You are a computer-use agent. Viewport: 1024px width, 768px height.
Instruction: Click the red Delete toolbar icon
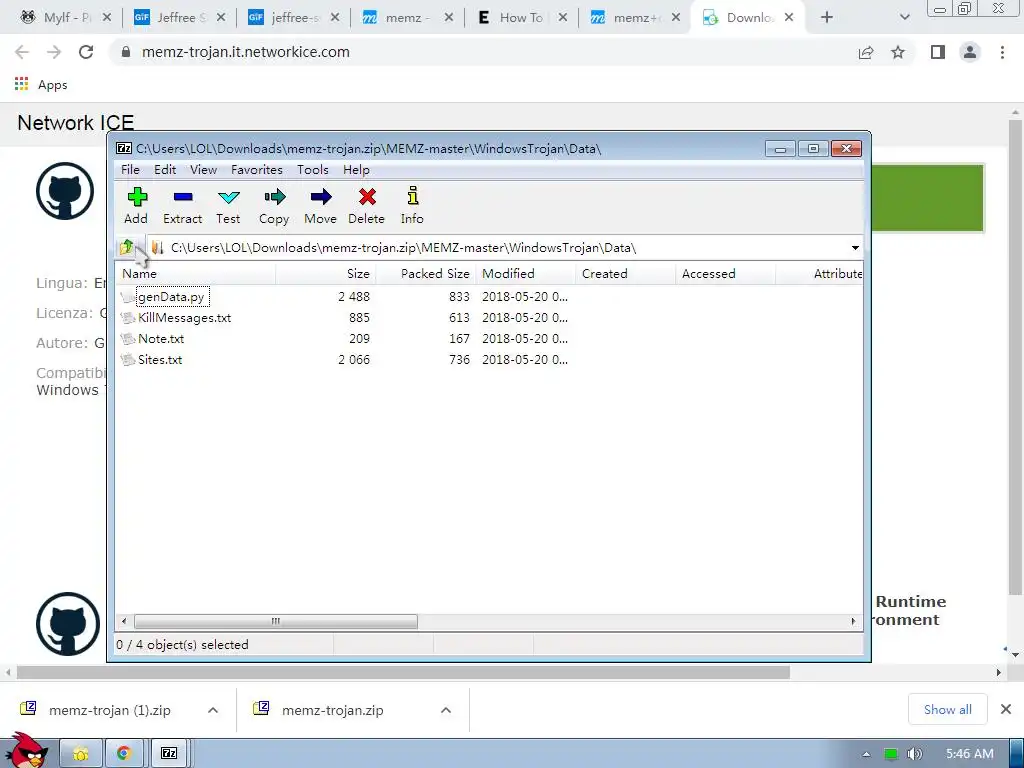pyautogui.click(x=366, y=206)
